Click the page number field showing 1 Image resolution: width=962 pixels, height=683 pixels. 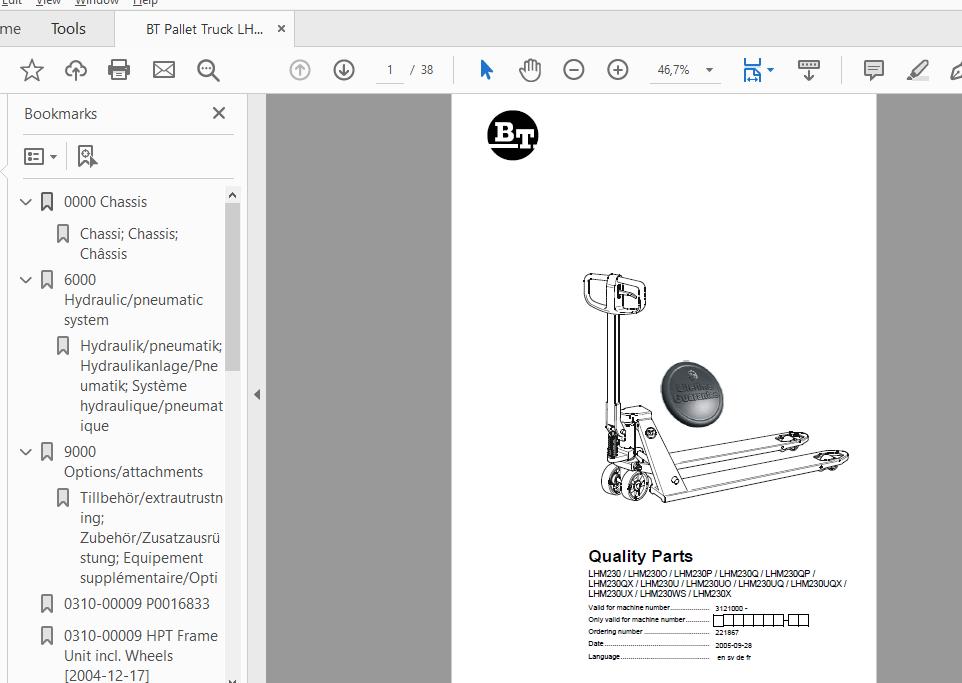(390, 70)
